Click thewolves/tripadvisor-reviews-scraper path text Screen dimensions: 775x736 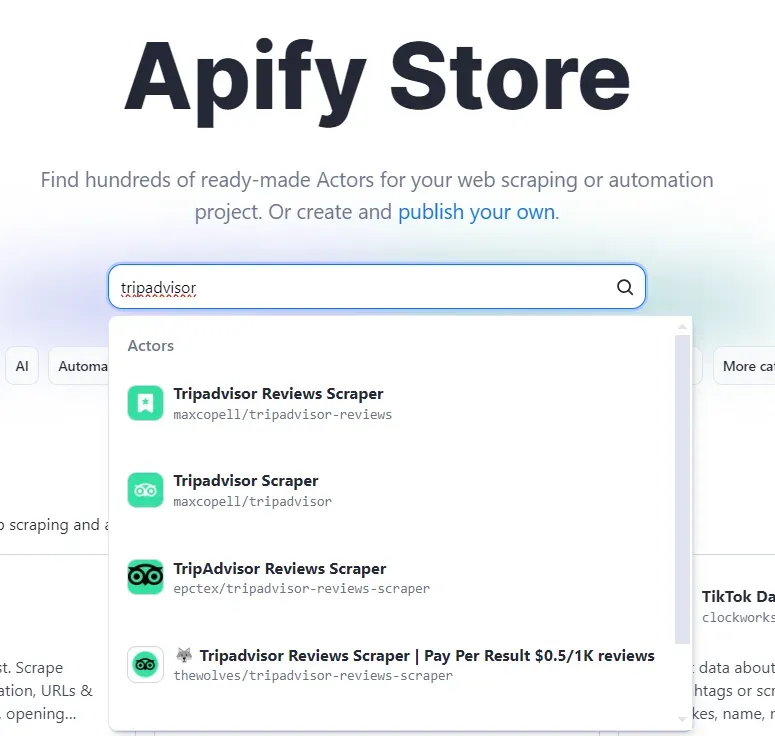click(313, 676)
